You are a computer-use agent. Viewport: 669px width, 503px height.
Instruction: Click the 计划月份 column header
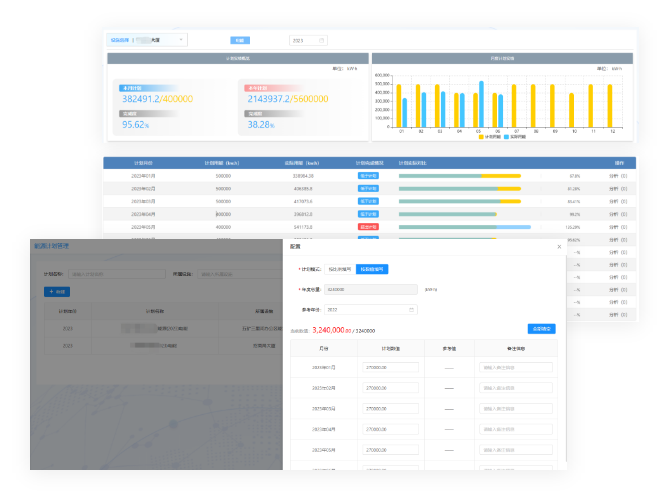pyautogui.click(x=142, y=162)
